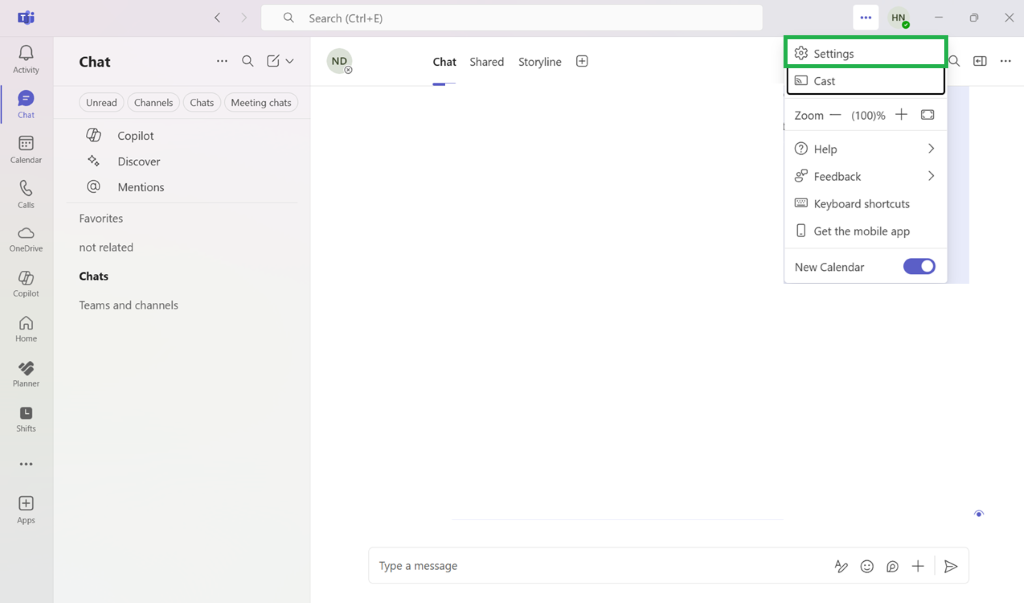This screenshot has width=1024, height=603.
Task: Expand Teams and channels section
Action: click(129, 305)
